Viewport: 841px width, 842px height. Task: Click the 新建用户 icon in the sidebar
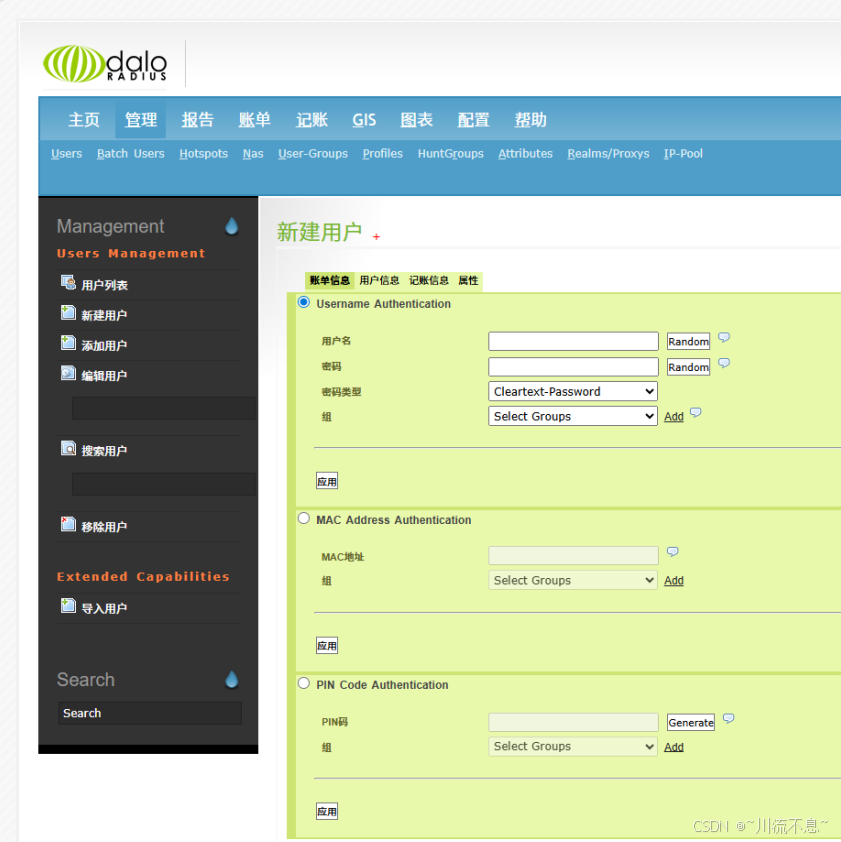[x=68, y=313]
